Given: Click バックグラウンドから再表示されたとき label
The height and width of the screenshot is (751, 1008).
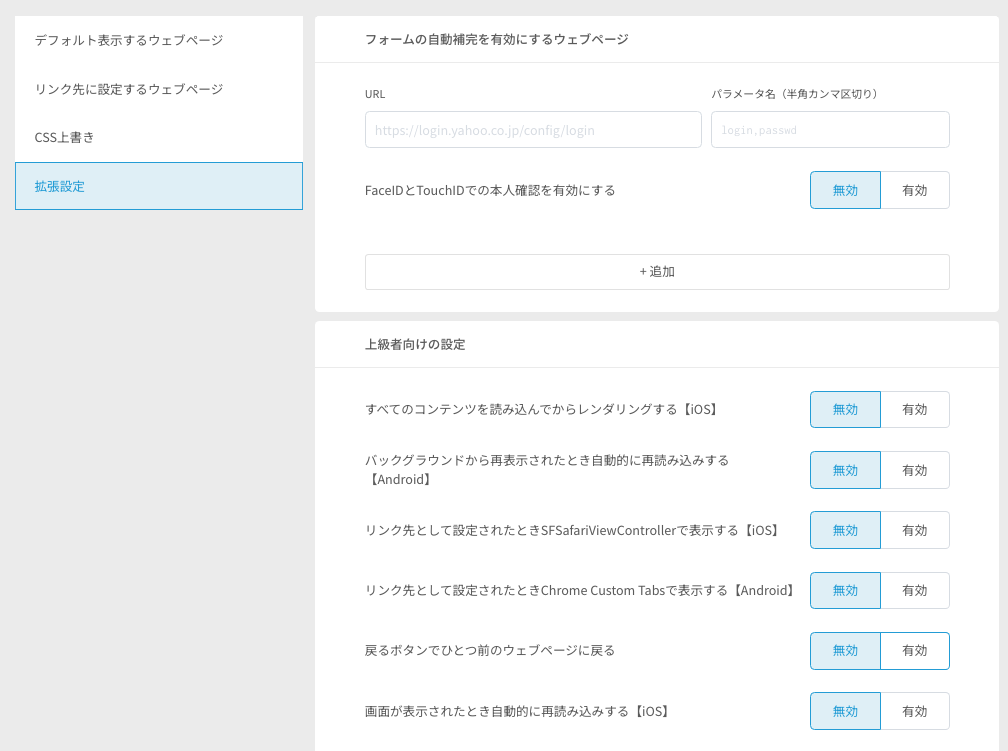Looking at the screenshot, I should [546, 470].
